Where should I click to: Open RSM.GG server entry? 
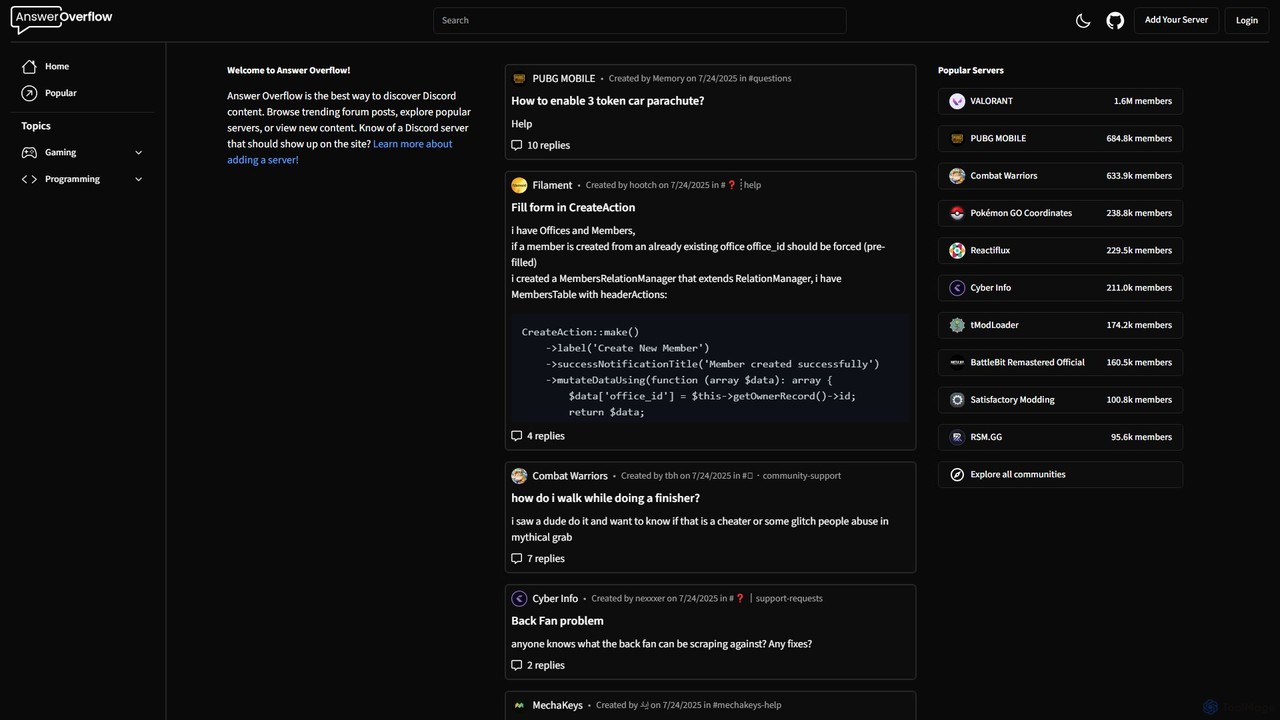click(x=1060, y=437)
